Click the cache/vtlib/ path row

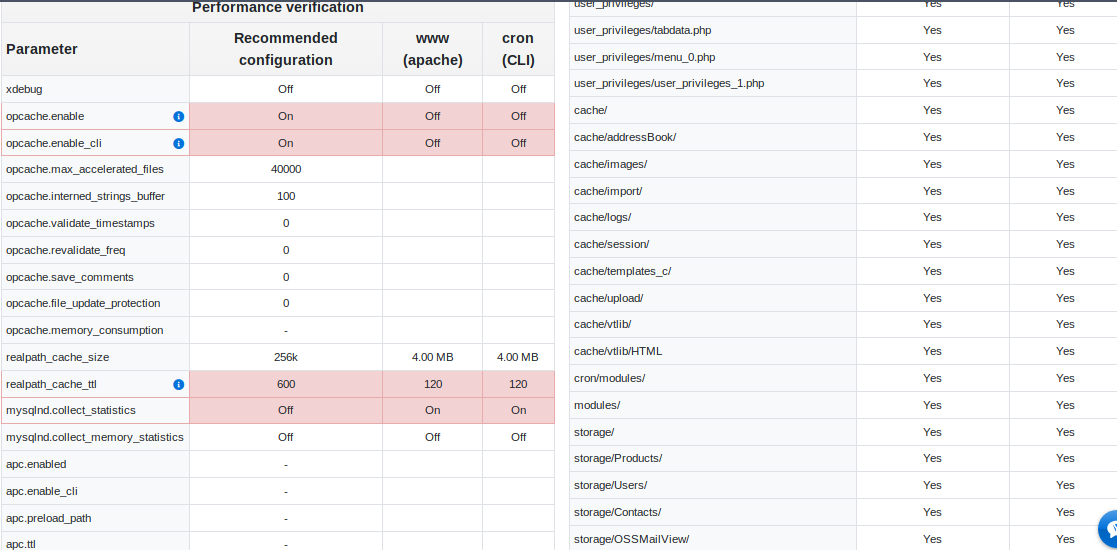pyautogui.click(x=843, y=324)
